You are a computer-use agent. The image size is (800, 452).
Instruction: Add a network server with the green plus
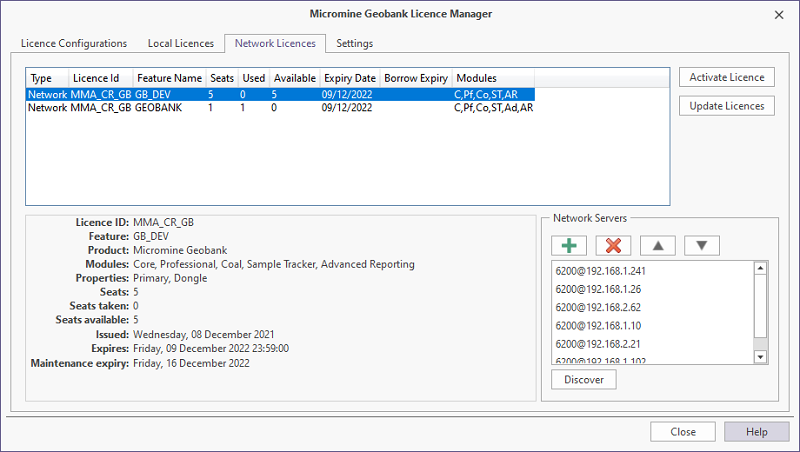[569, 245]
